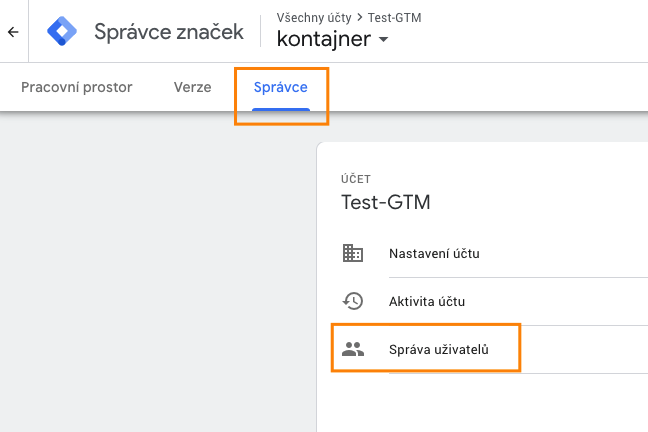
Task: Open the Verze tab
Action: 192,87
